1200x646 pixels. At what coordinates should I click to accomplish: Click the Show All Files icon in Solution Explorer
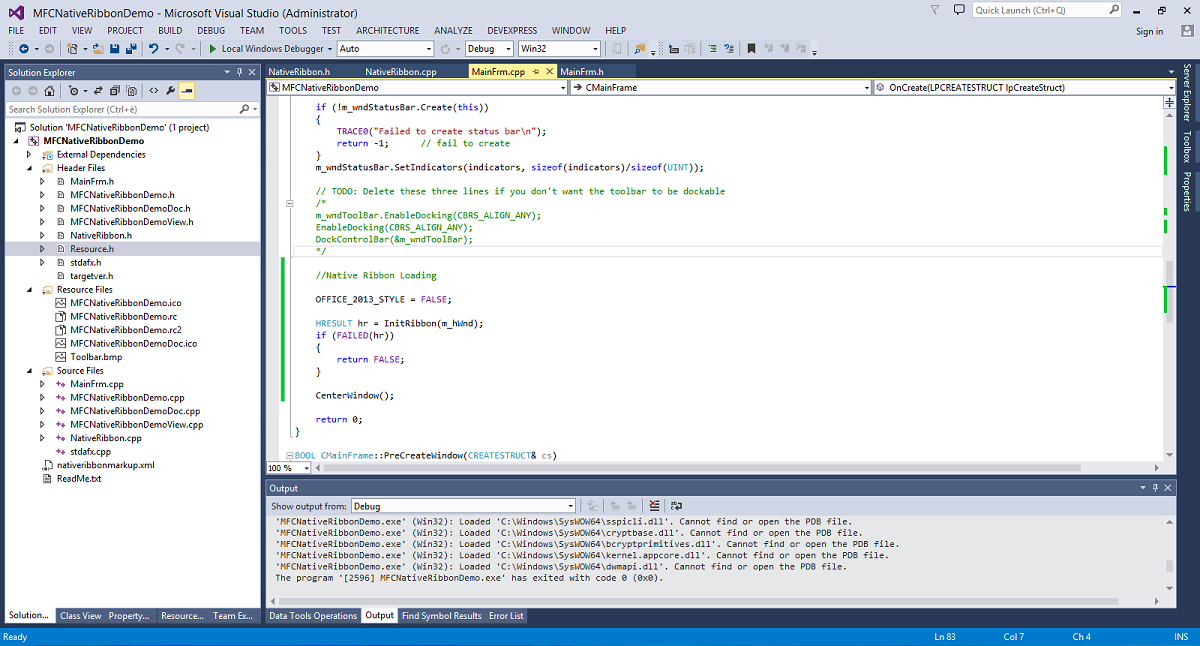click(x=132, y=90)
